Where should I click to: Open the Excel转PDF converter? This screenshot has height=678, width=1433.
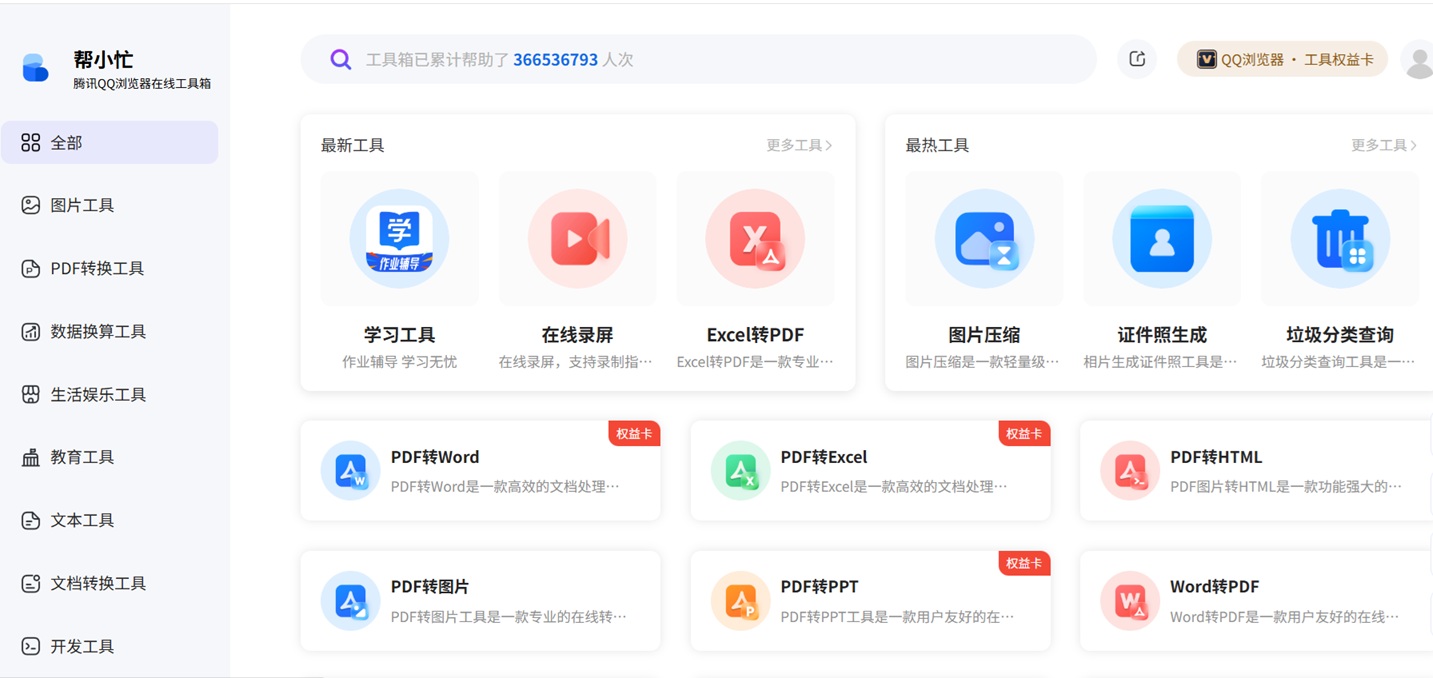(755, 238)
